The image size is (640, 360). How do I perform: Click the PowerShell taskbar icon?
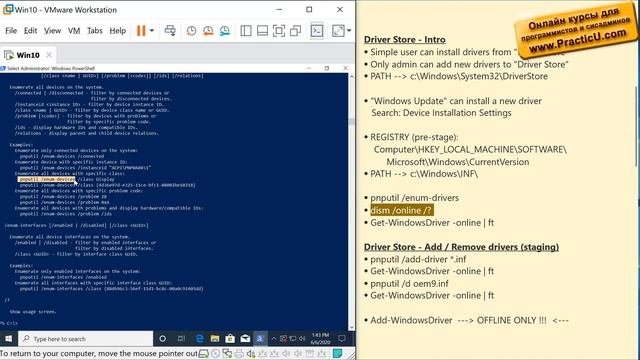(260, 339)
